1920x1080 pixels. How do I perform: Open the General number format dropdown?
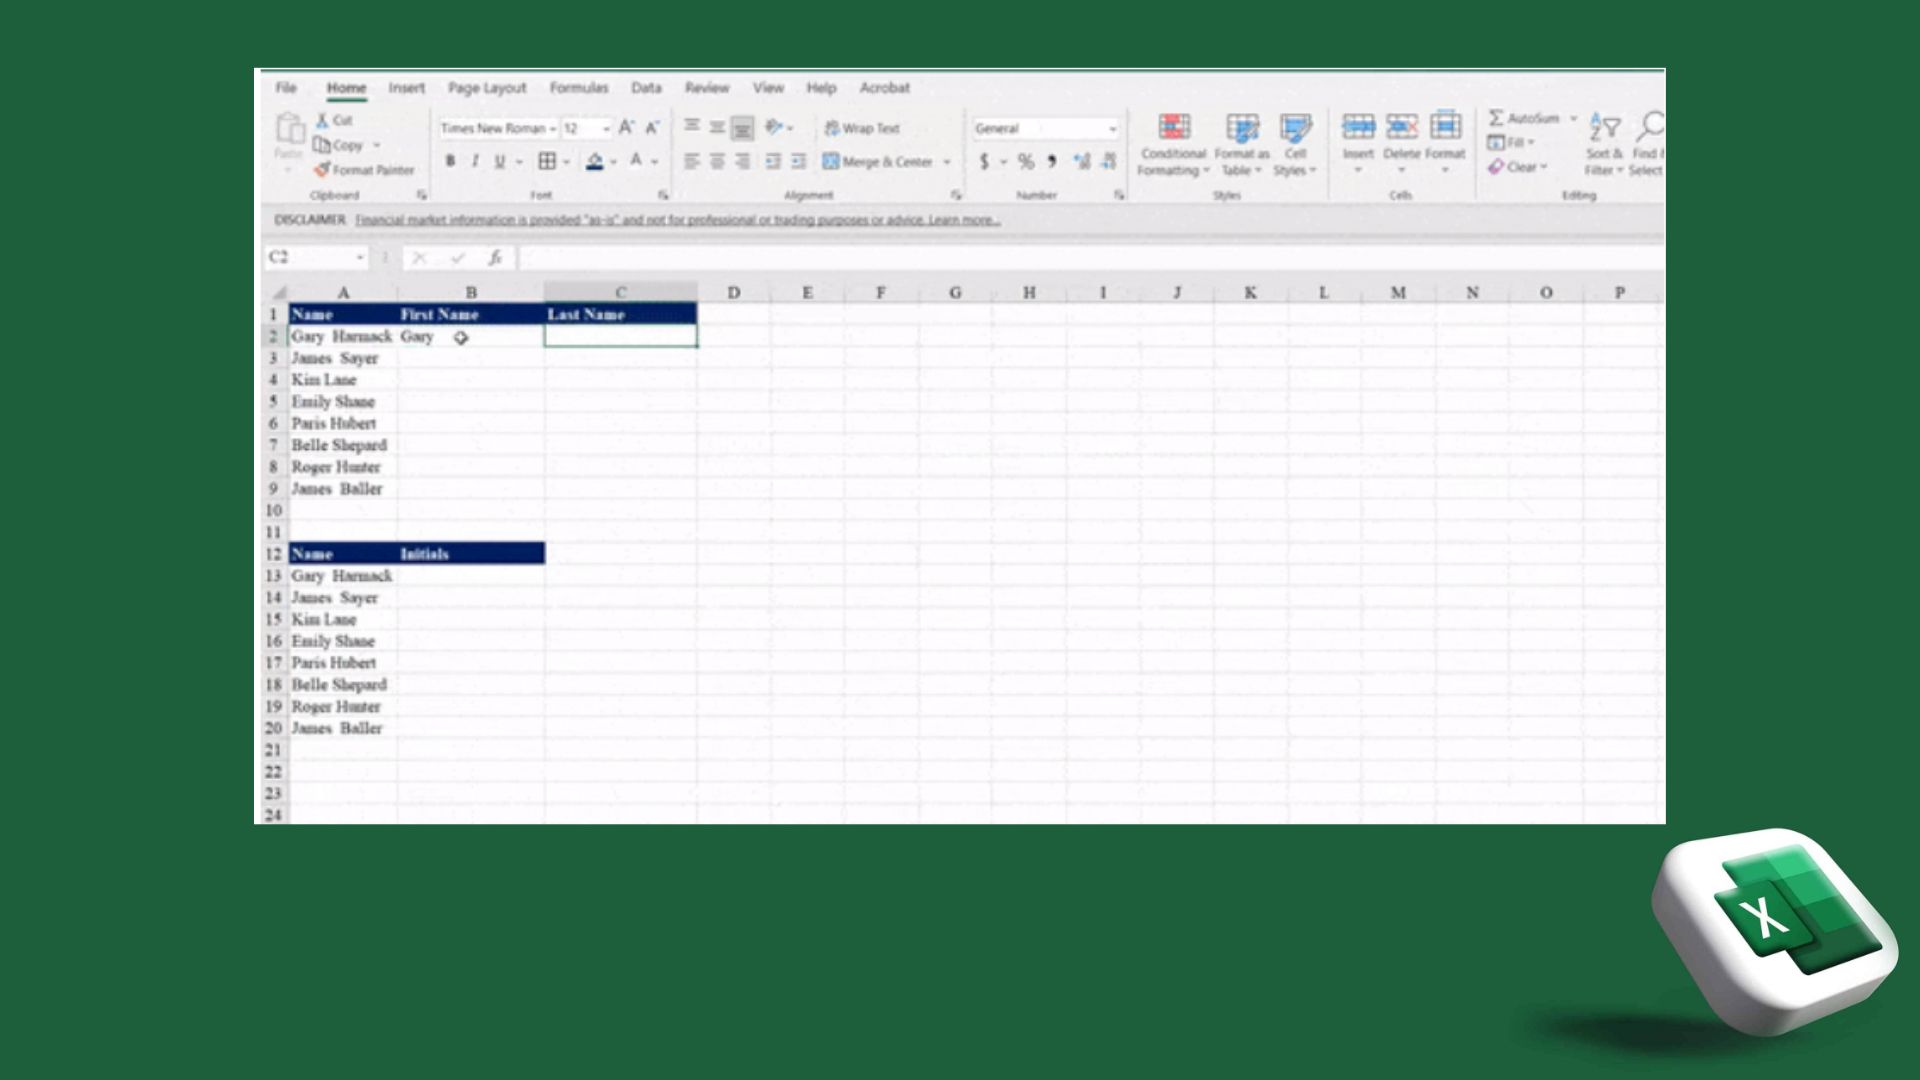point(1112,129)
